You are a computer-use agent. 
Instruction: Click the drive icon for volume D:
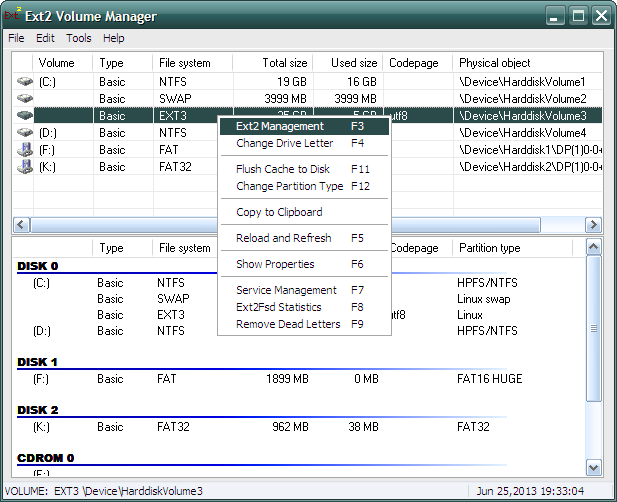[25, 133]
